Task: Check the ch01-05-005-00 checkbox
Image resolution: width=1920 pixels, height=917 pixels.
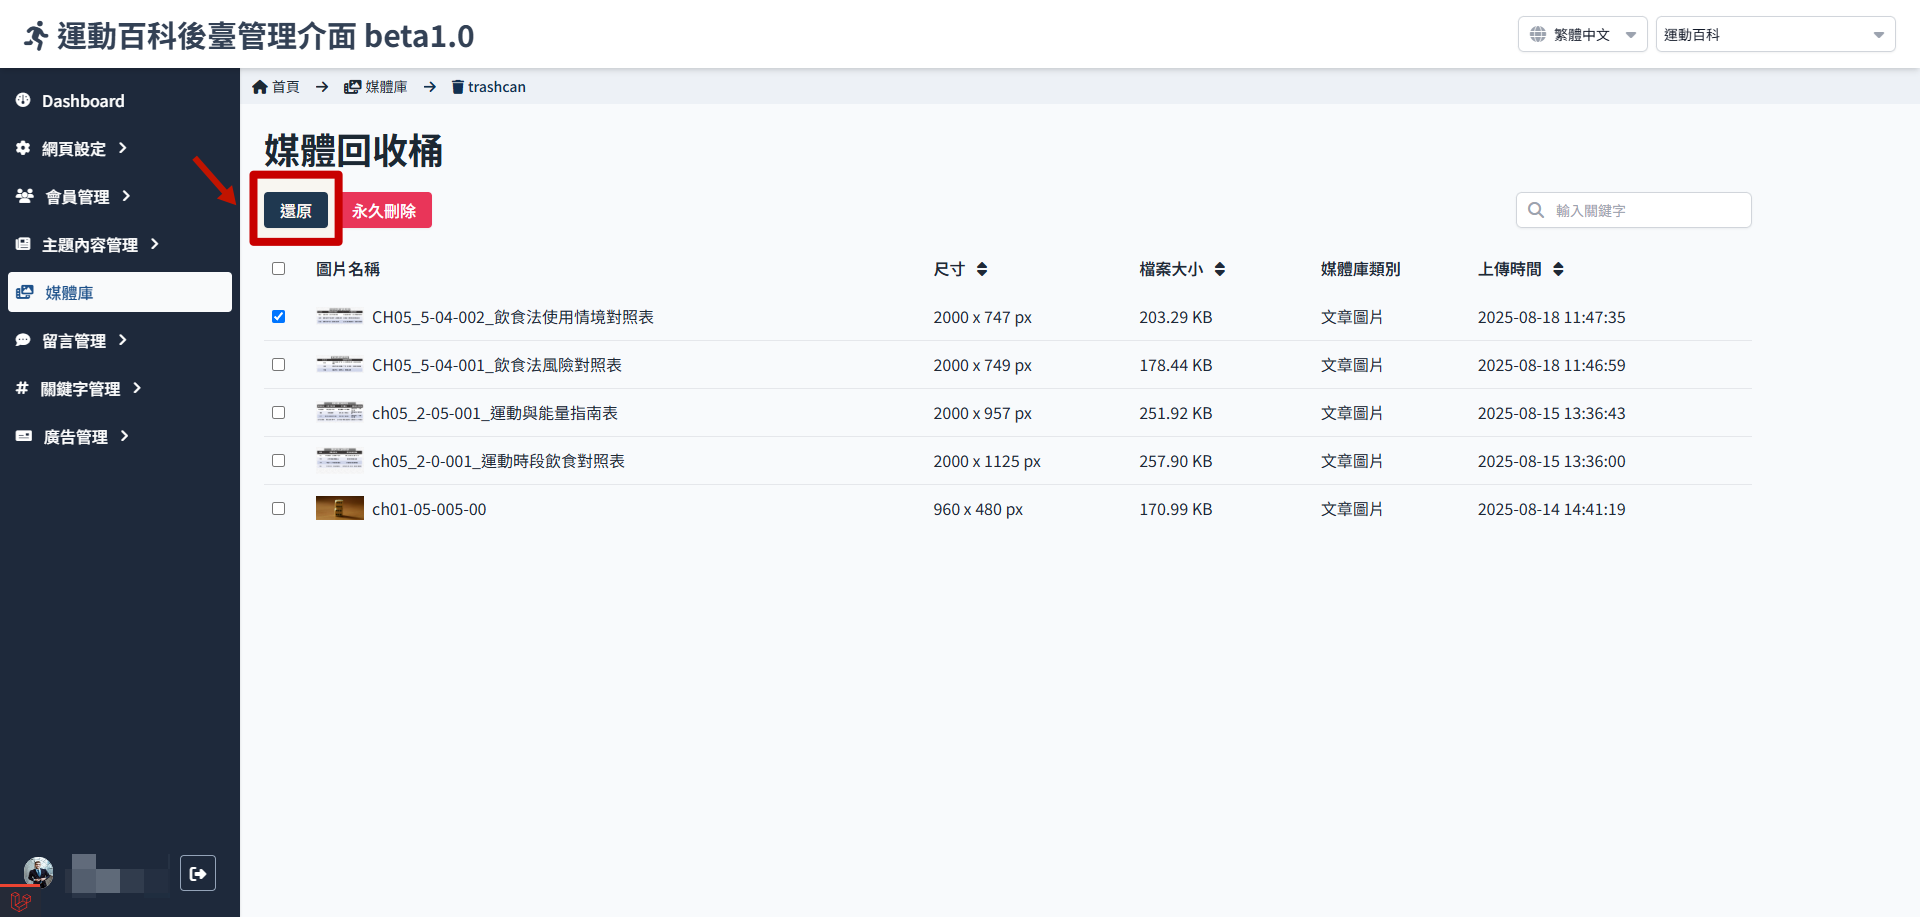Action: [x=279, y=509]
